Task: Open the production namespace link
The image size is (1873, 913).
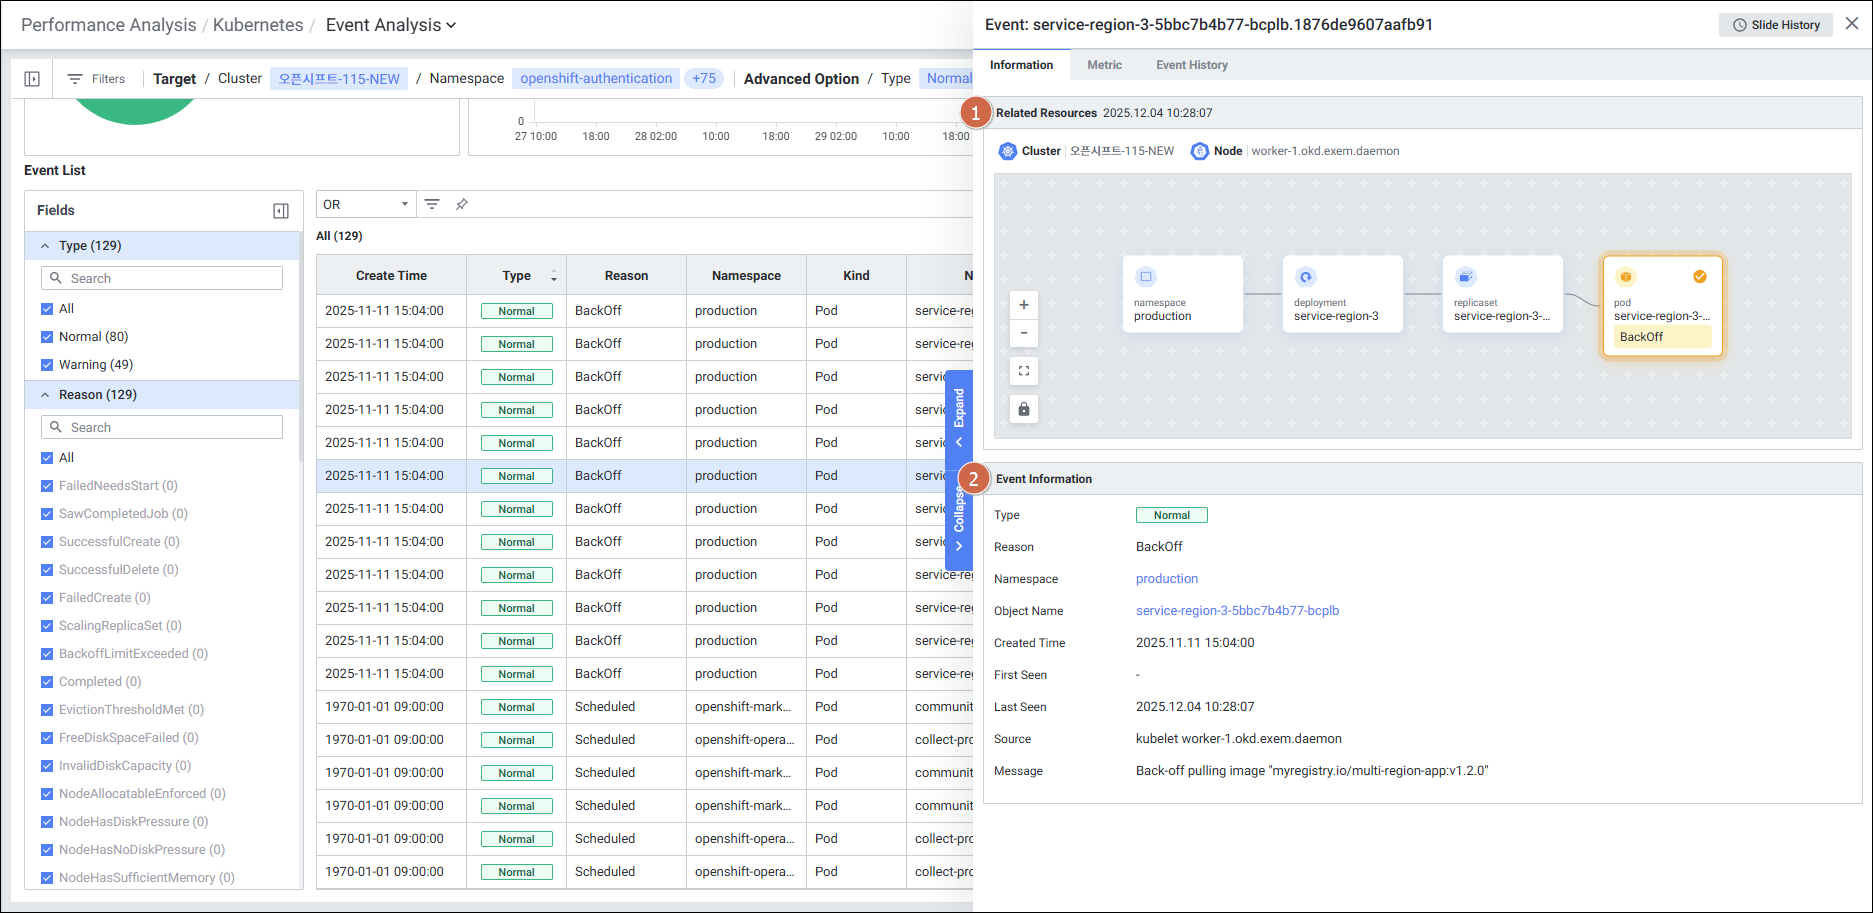Action: [1166, 579]
